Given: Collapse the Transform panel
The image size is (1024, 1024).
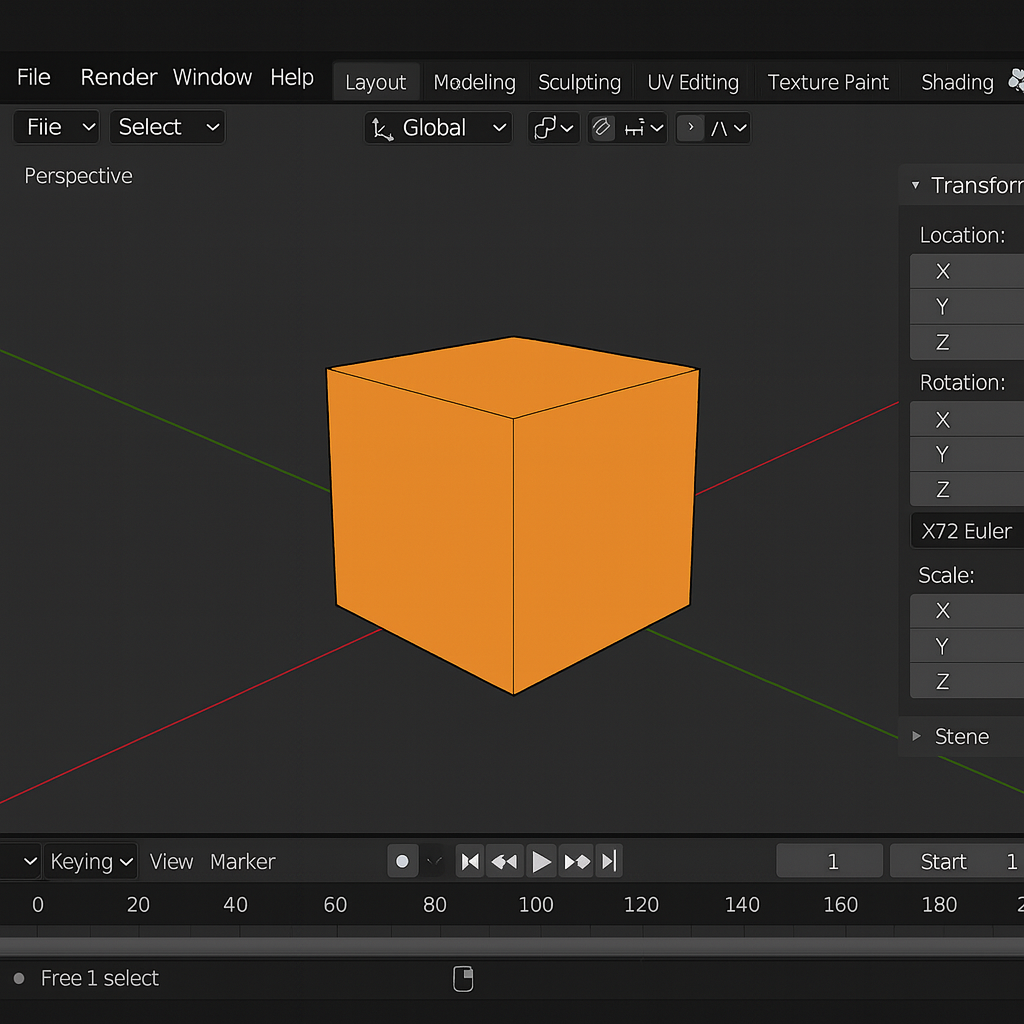Looking at the screenshot, I should 916,185.
